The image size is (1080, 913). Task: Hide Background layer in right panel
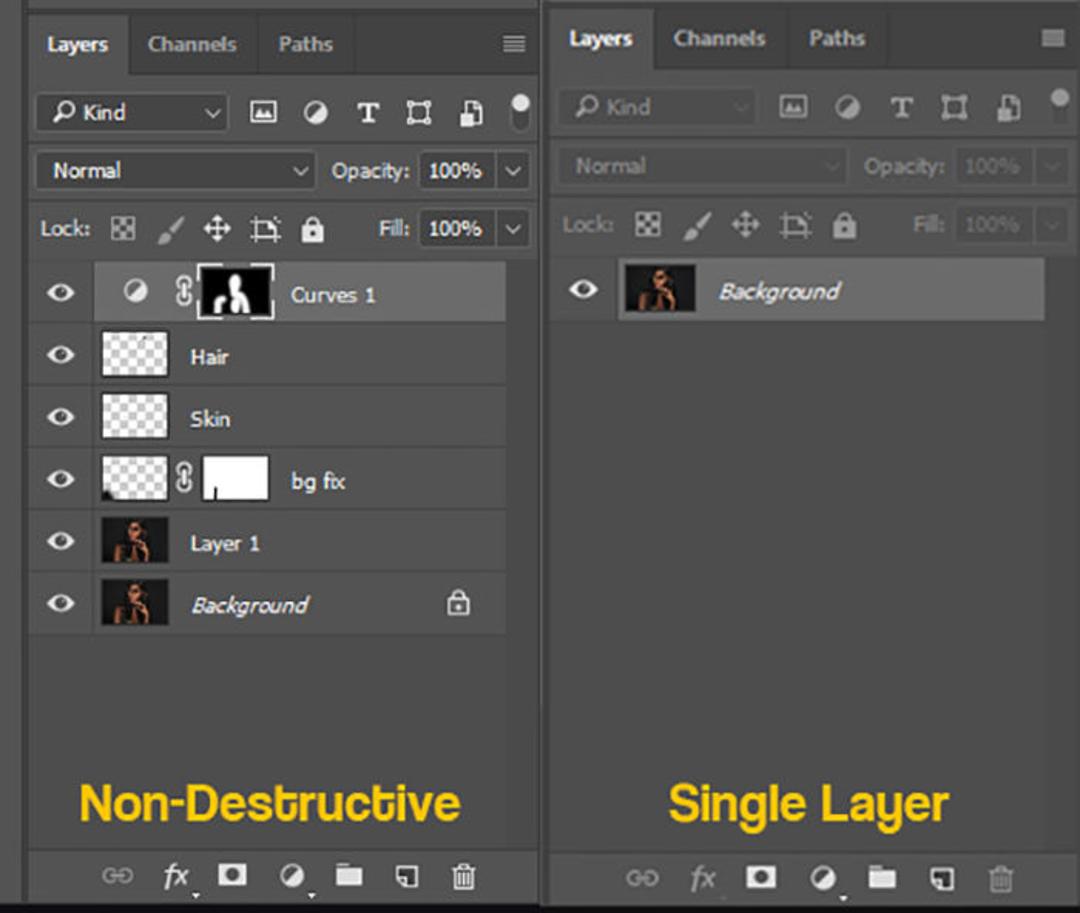(583, 288)
